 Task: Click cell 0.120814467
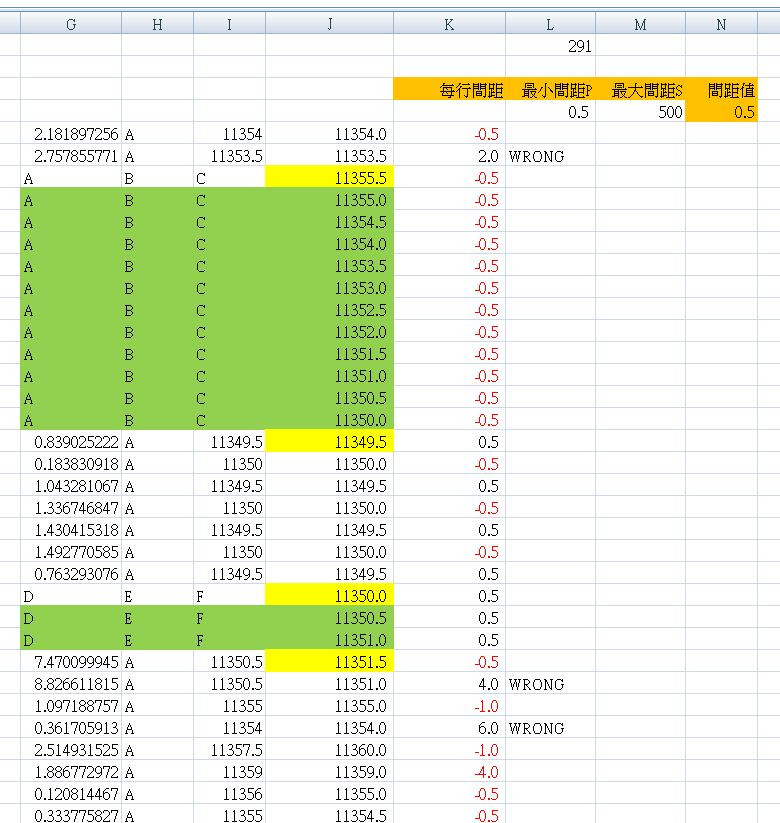point(71,795)
